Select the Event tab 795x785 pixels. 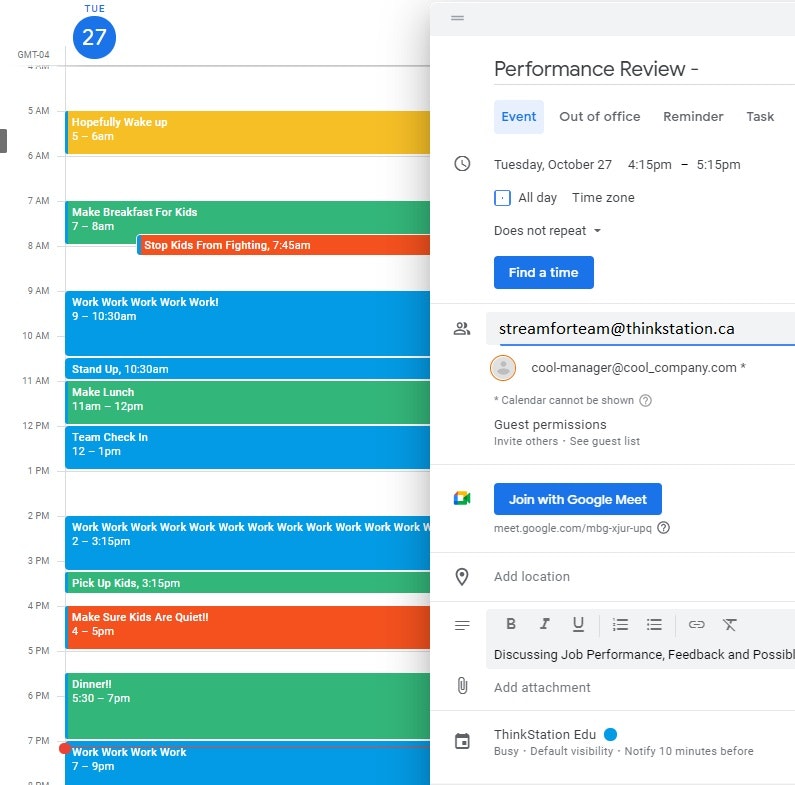click(518, 117)
